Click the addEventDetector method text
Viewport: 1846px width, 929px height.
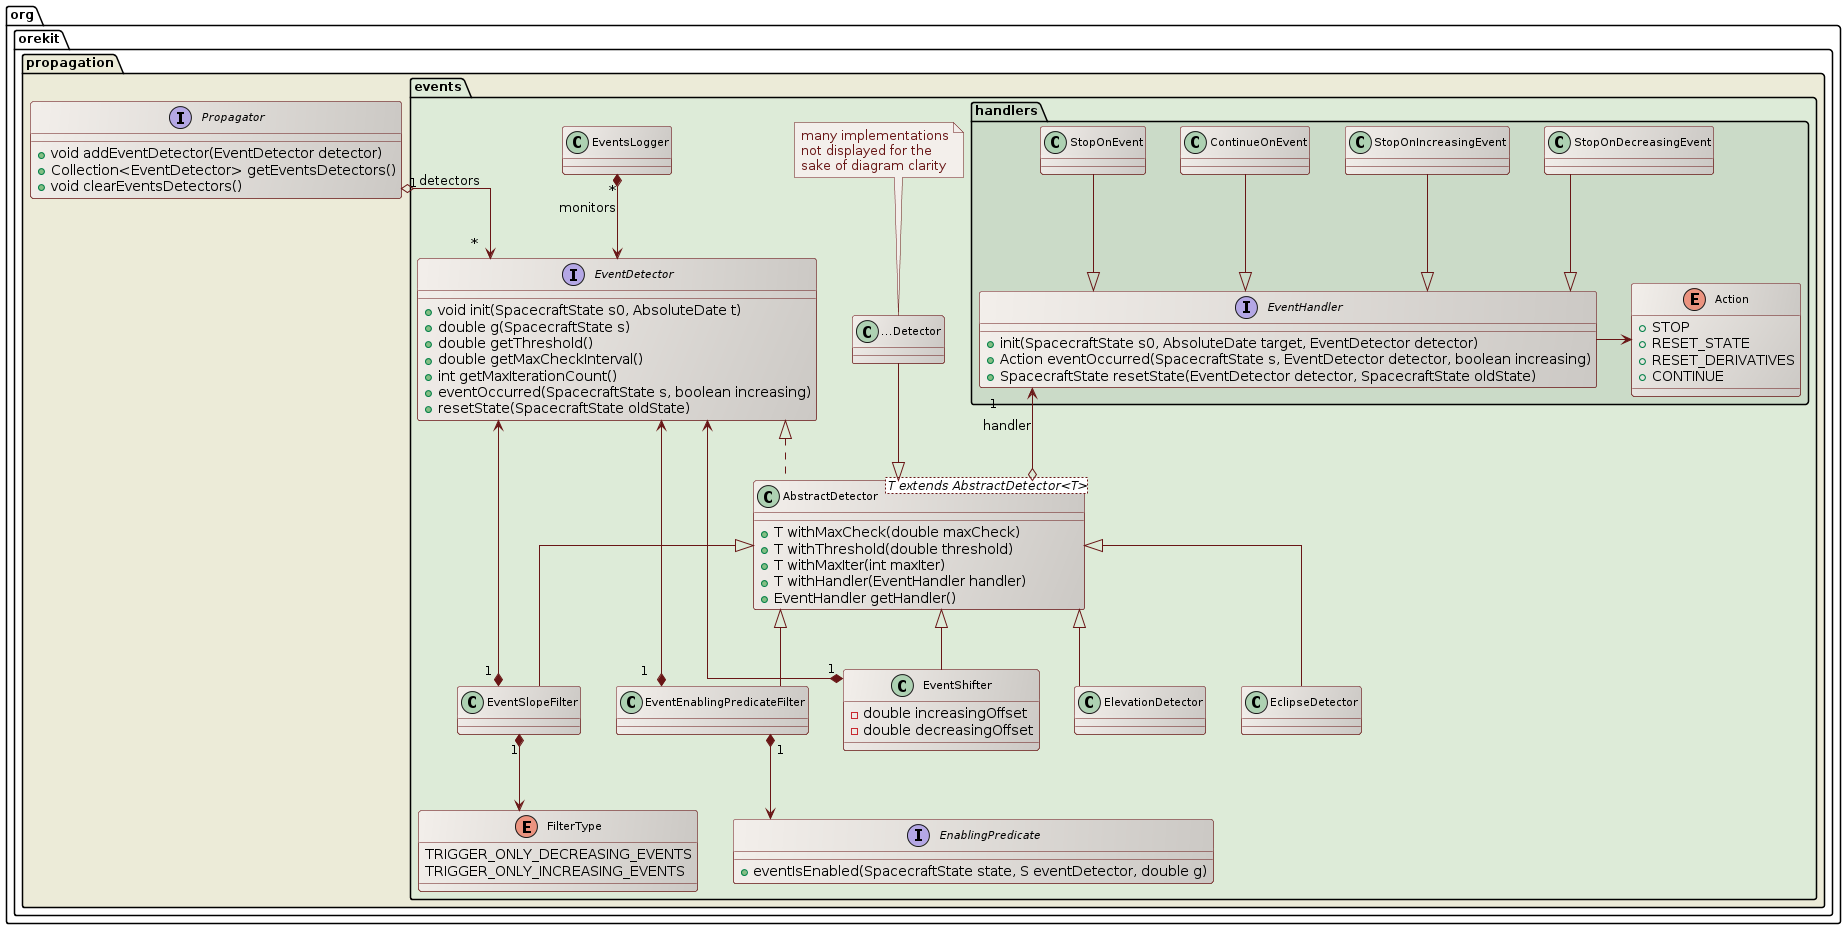216,153
